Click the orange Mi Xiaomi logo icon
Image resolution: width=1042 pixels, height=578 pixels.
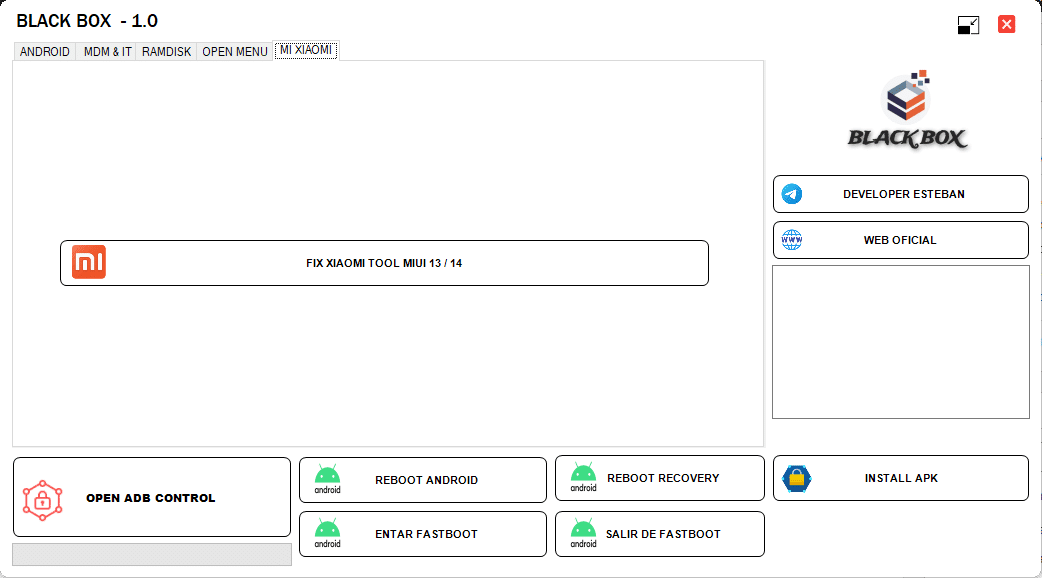click(x=88, y=262)
